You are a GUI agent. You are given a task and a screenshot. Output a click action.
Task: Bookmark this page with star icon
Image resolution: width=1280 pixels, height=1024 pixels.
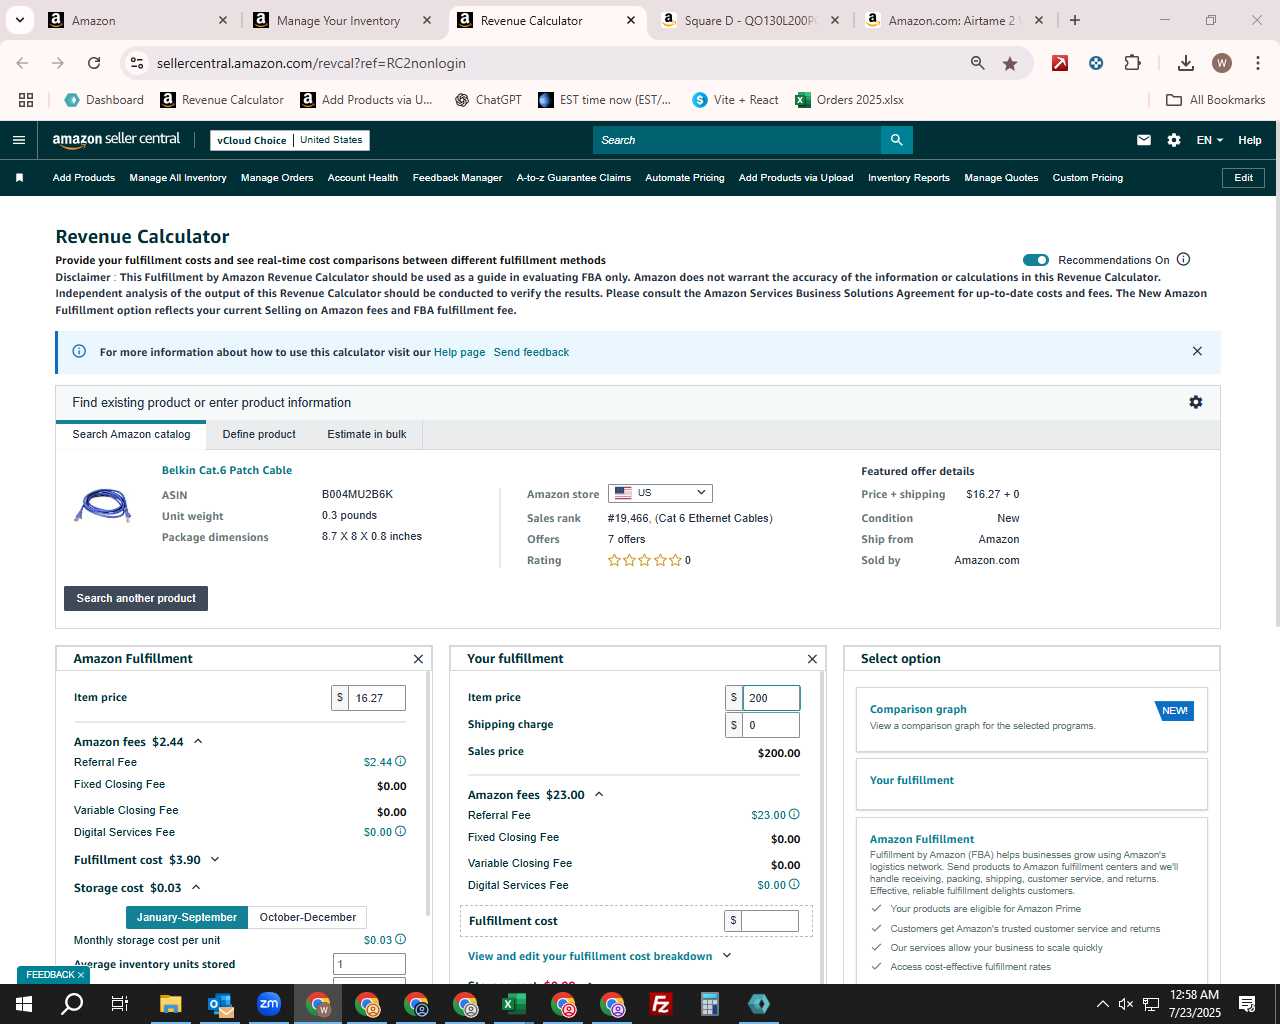(1010, 63)
